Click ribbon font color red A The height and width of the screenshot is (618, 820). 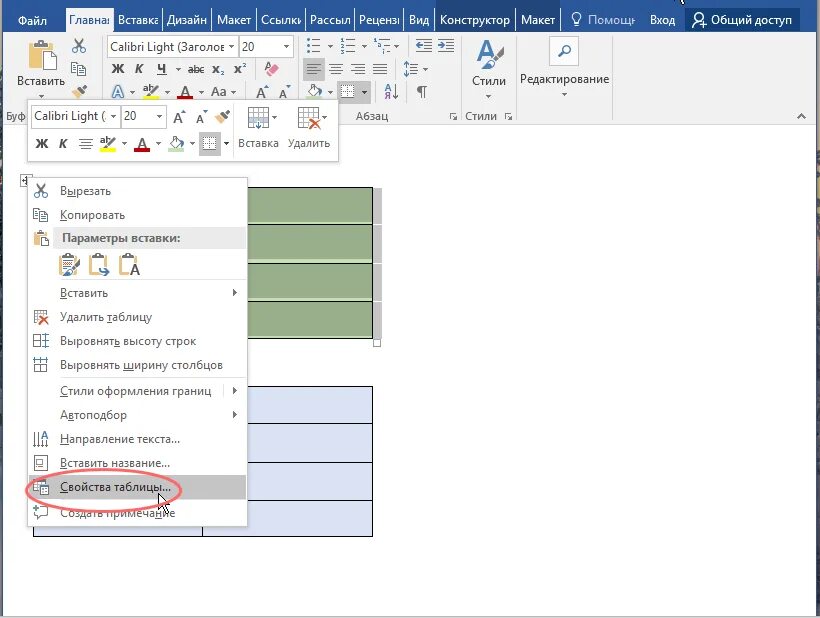(x=185, y=93)
